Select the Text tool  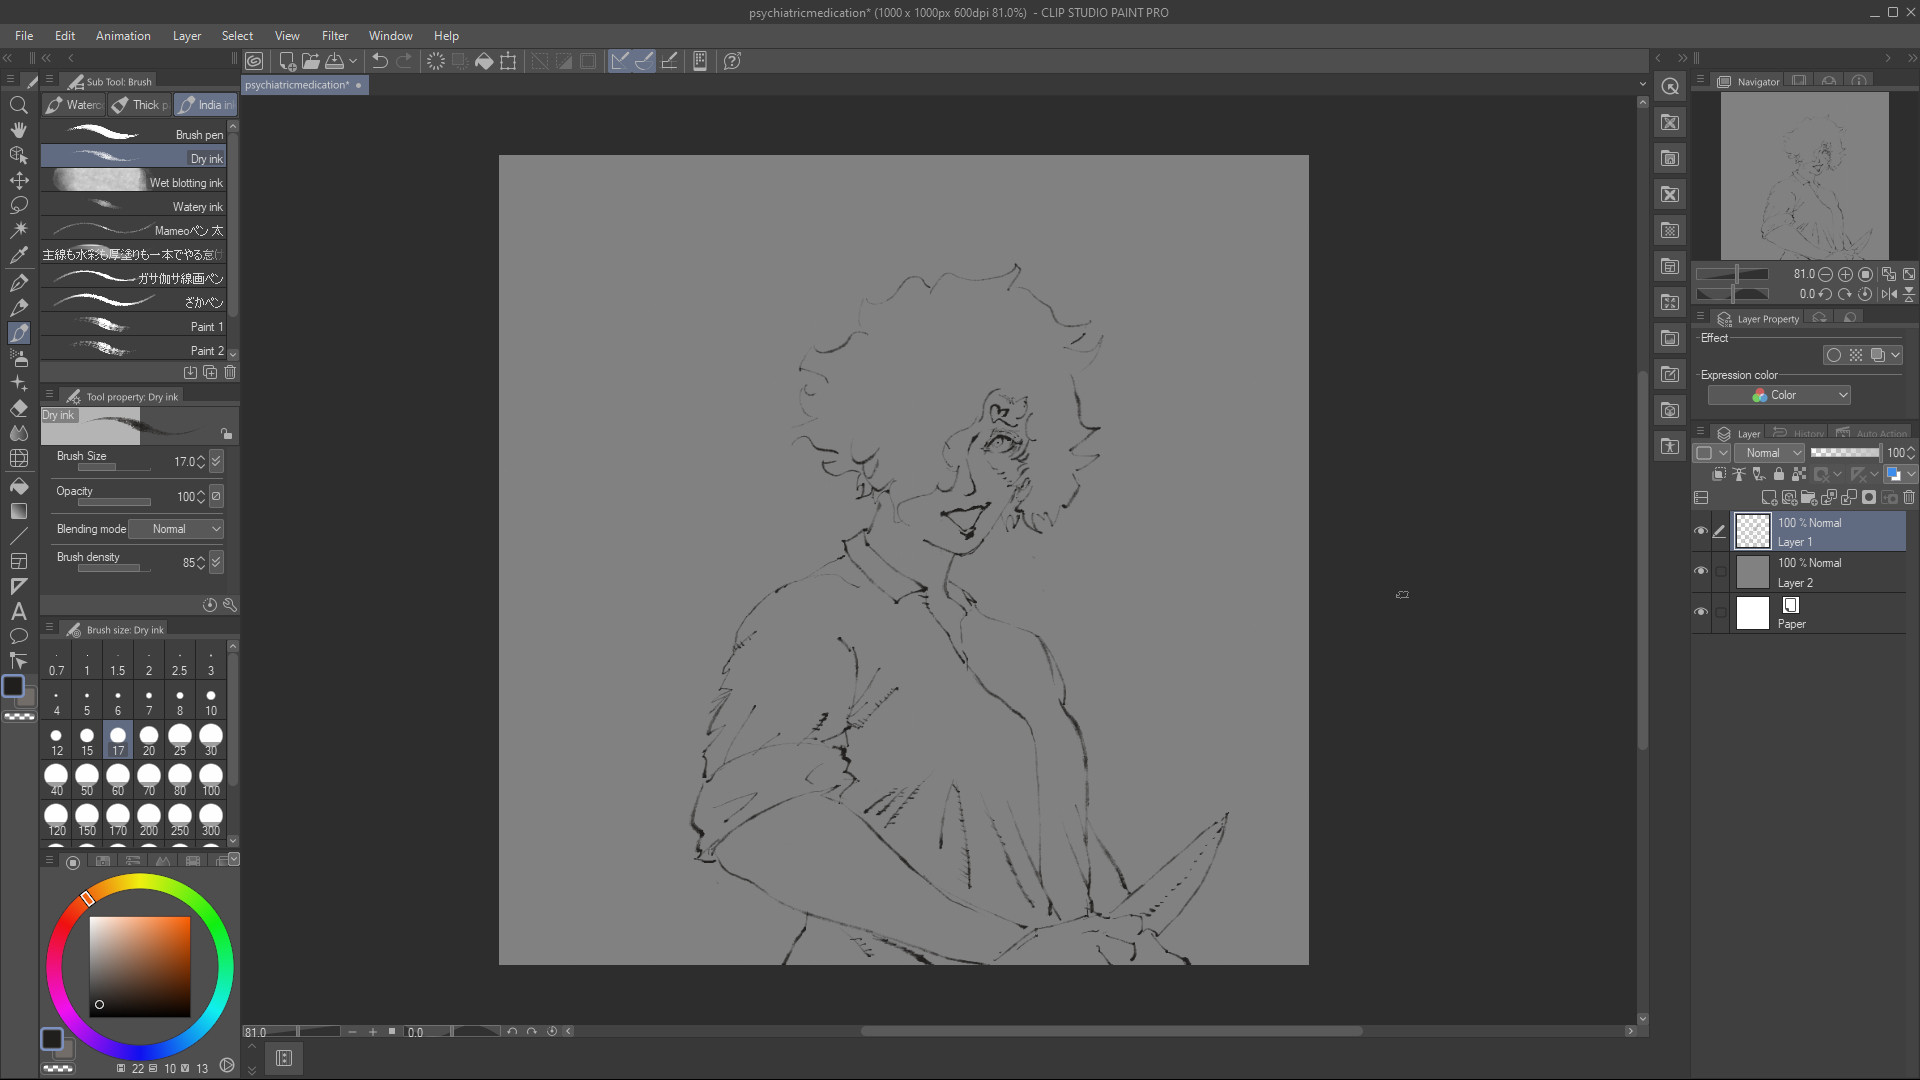pyautogui.click(x=19, y=611)
